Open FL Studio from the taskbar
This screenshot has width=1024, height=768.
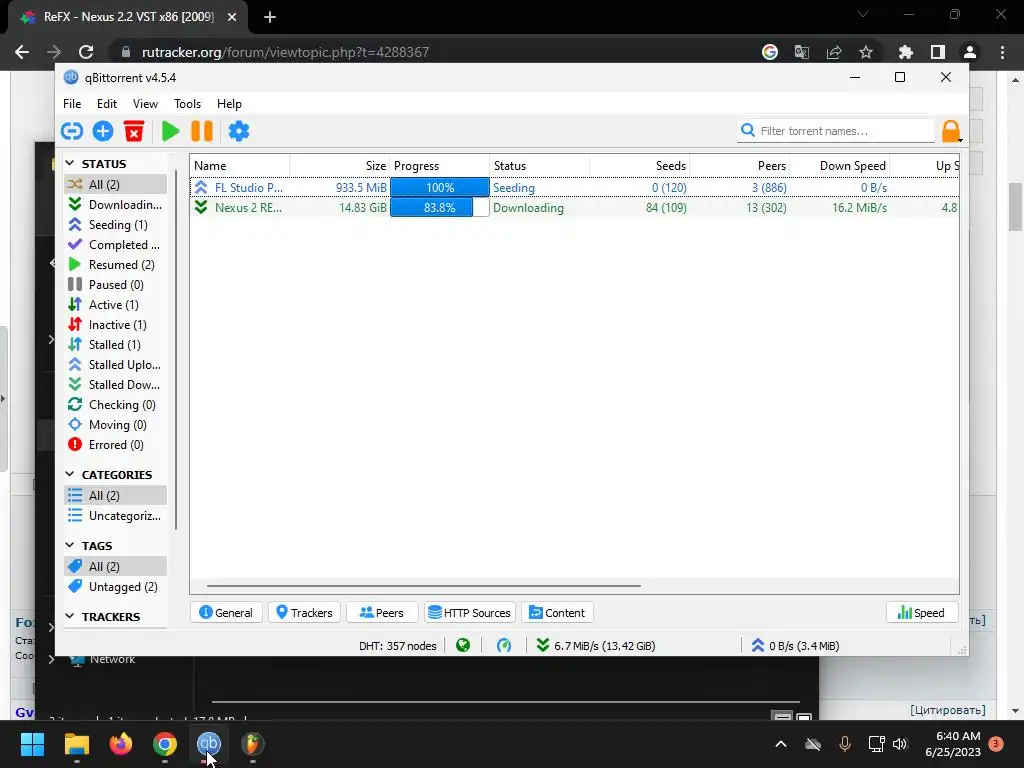click(253, 744)
